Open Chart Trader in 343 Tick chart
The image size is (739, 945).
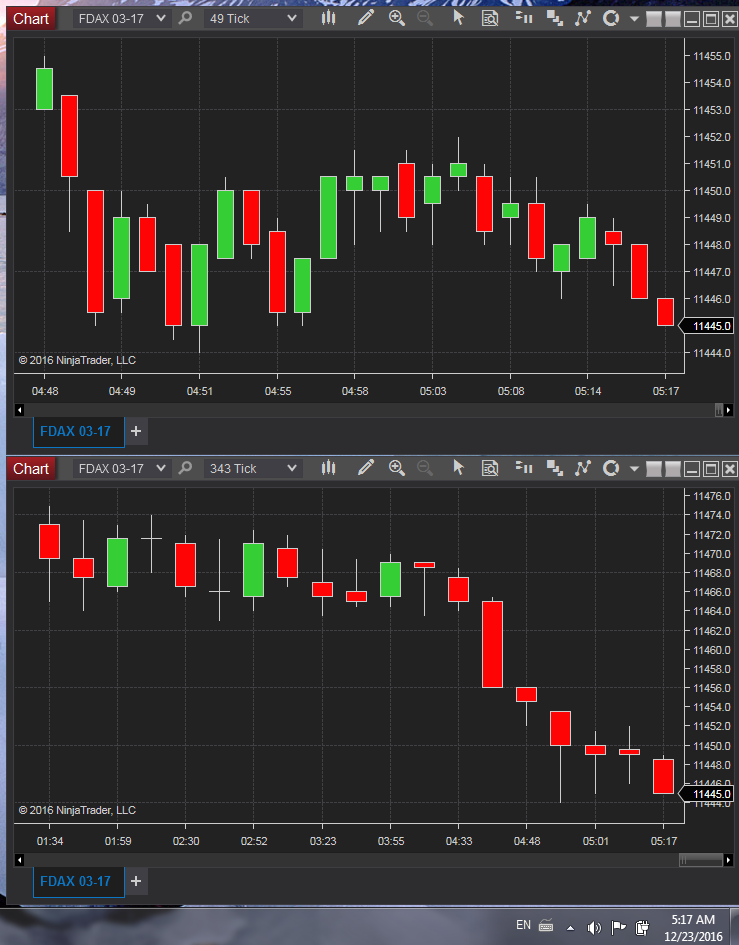(x=524, y=468)
